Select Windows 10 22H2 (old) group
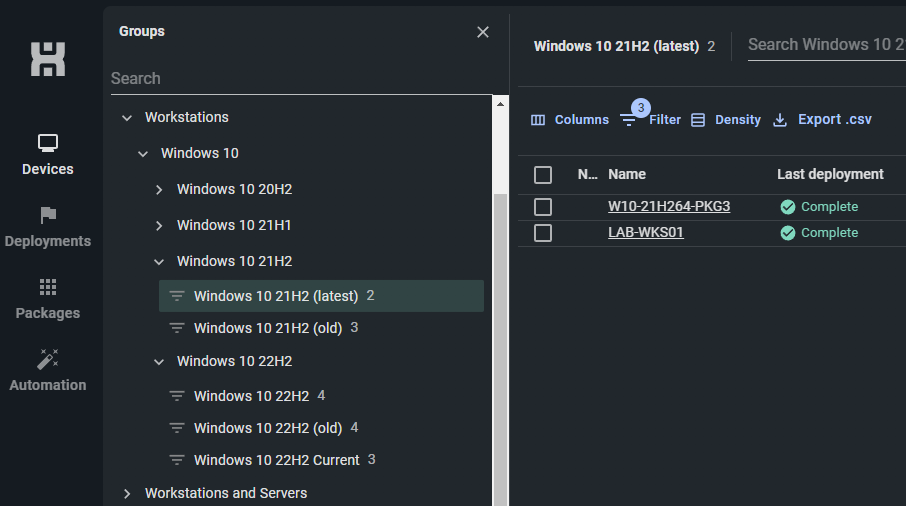The image size is (906, 506). click(321, 428)
